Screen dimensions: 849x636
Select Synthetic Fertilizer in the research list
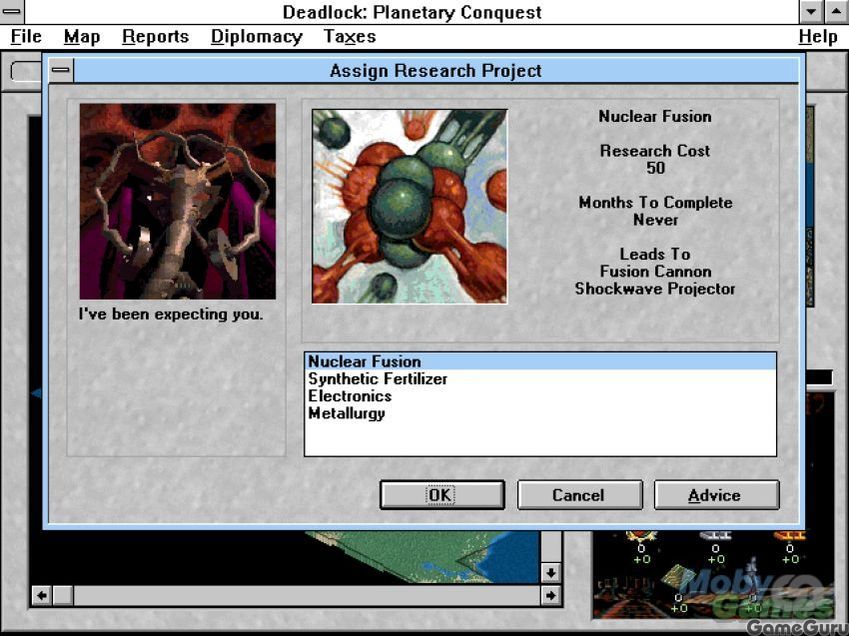tap(540, 379)
